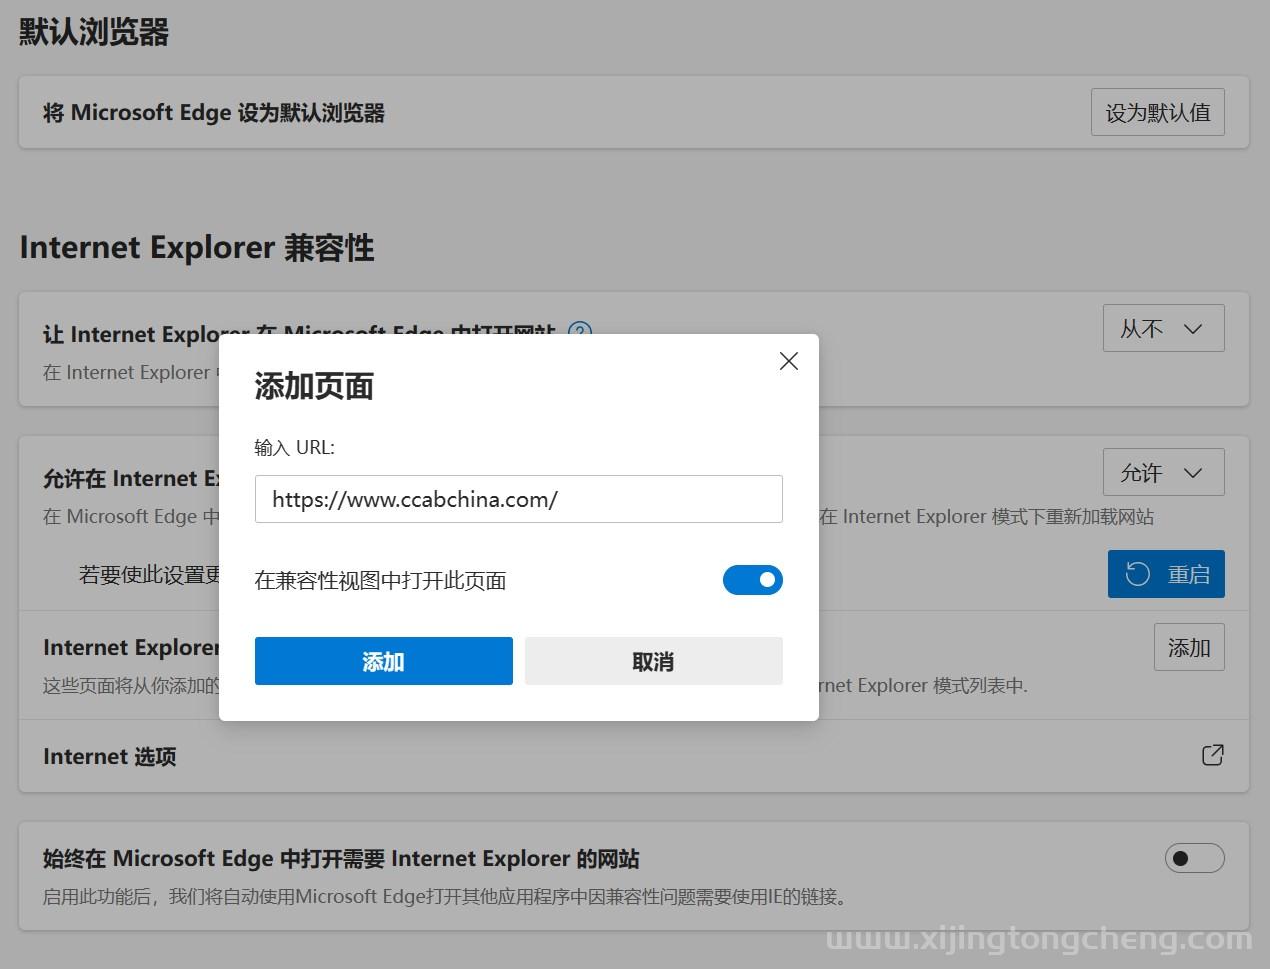Open Internet 选项 external link icon
This screenshot has height=969, width=1270.
1212,755
